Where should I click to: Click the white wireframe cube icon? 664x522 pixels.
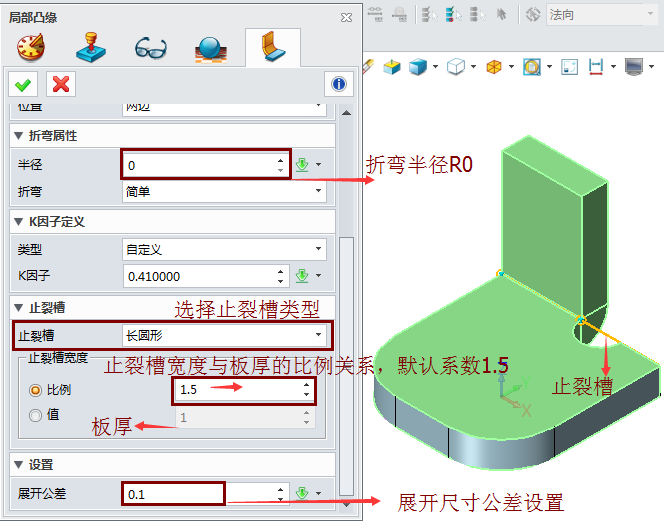click(456, 67)
